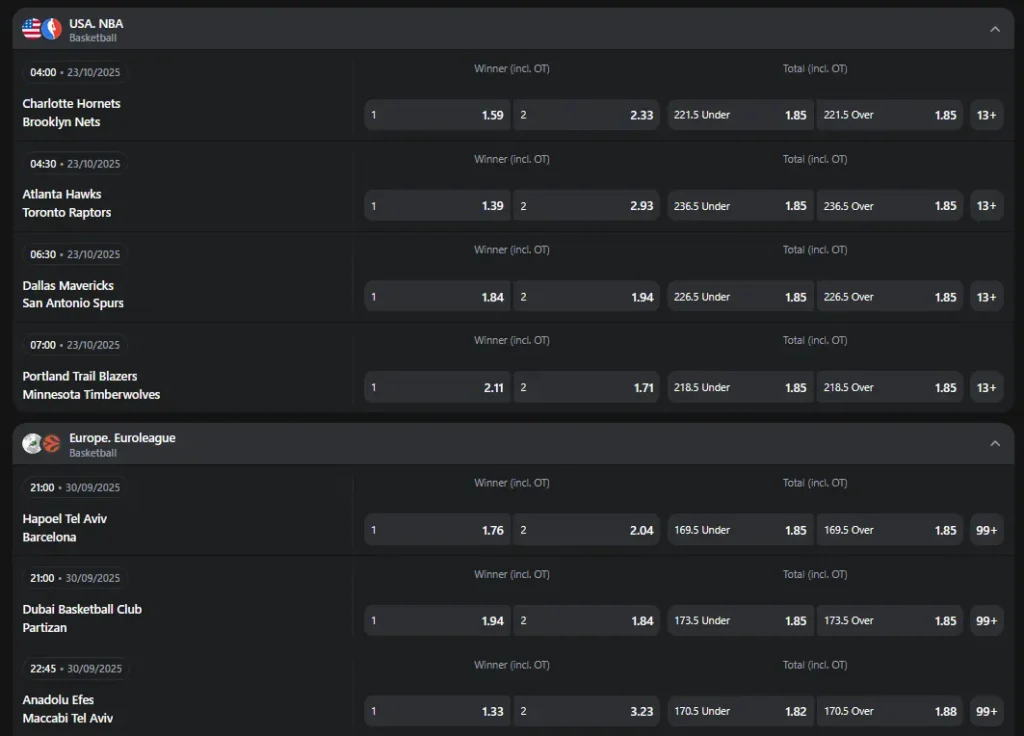Pick Over 226.5 for Mavericks vs Spurs
Screen dimensions: 1024x736
point(890,297)
